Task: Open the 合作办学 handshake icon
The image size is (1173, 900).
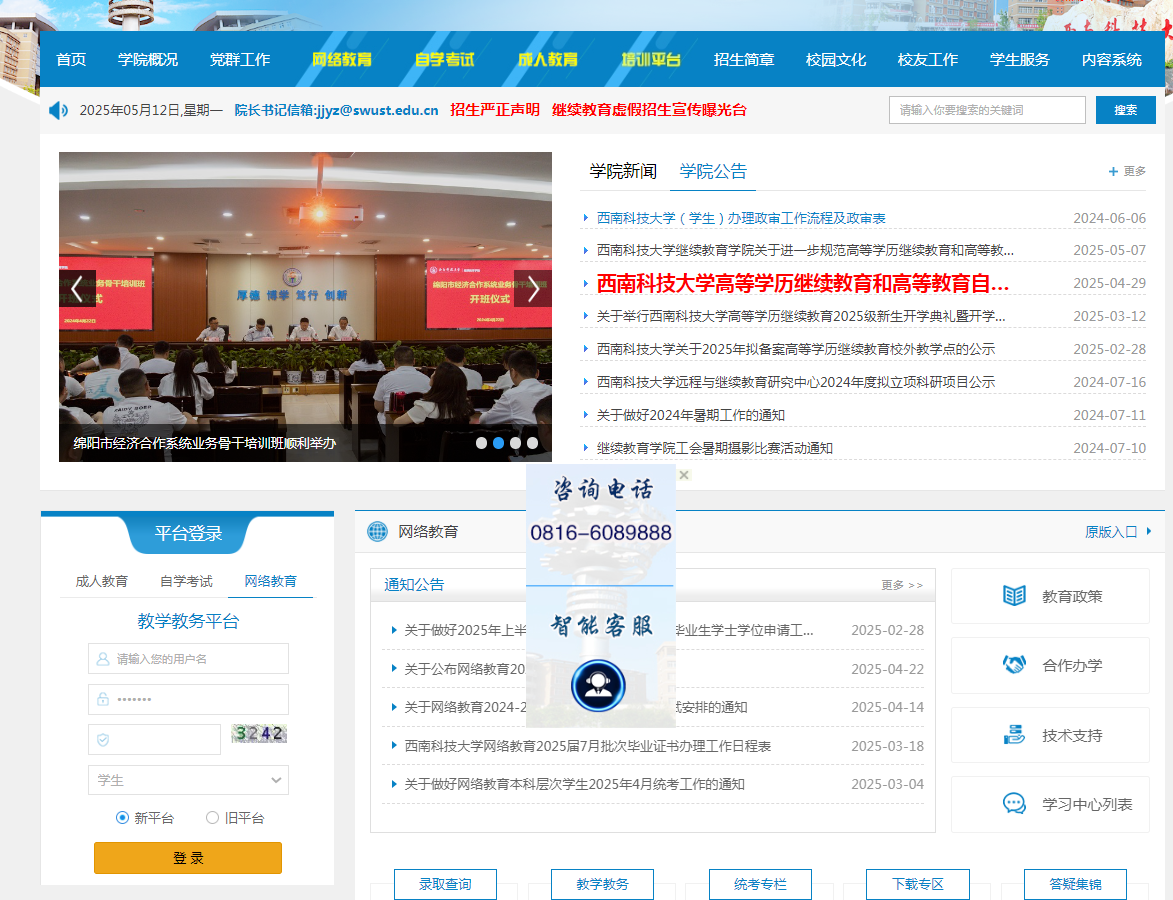Action: [x=1014, y=665]
